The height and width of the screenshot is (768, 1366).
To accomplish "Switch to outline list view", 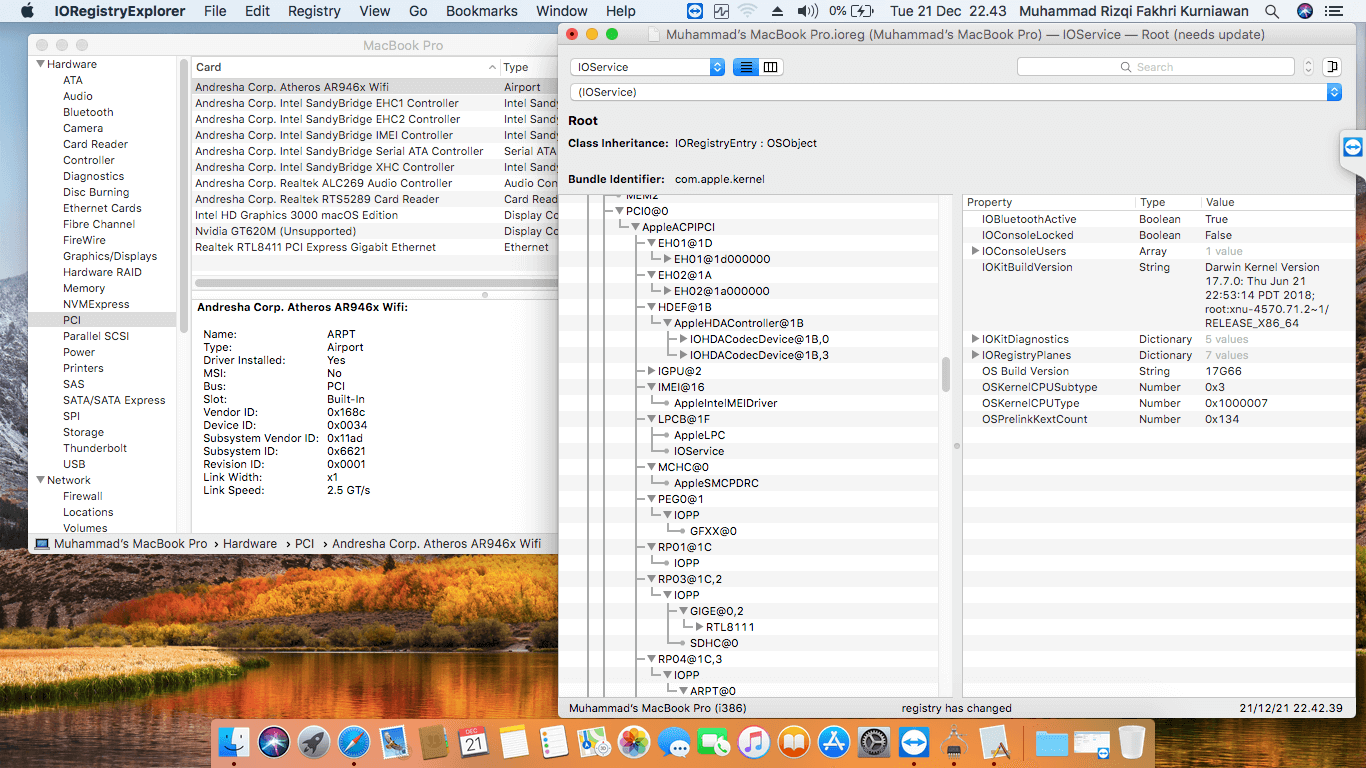I will (746, 67).
